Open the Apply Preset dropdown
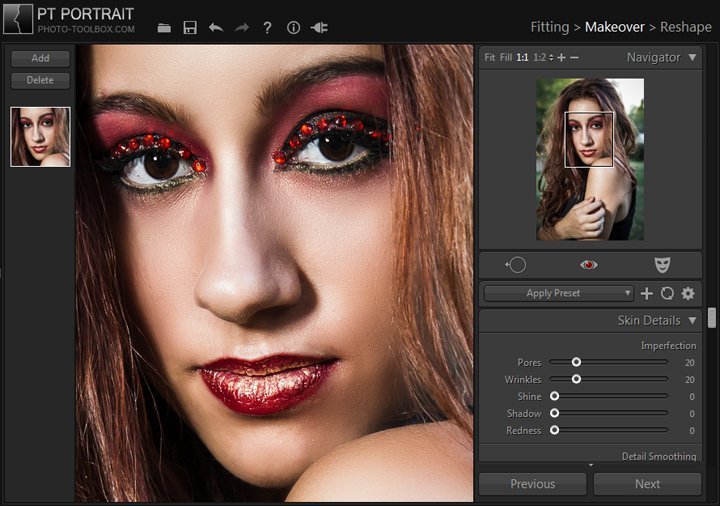This screenshot has width=720, height=506. (x=559, y=293)
